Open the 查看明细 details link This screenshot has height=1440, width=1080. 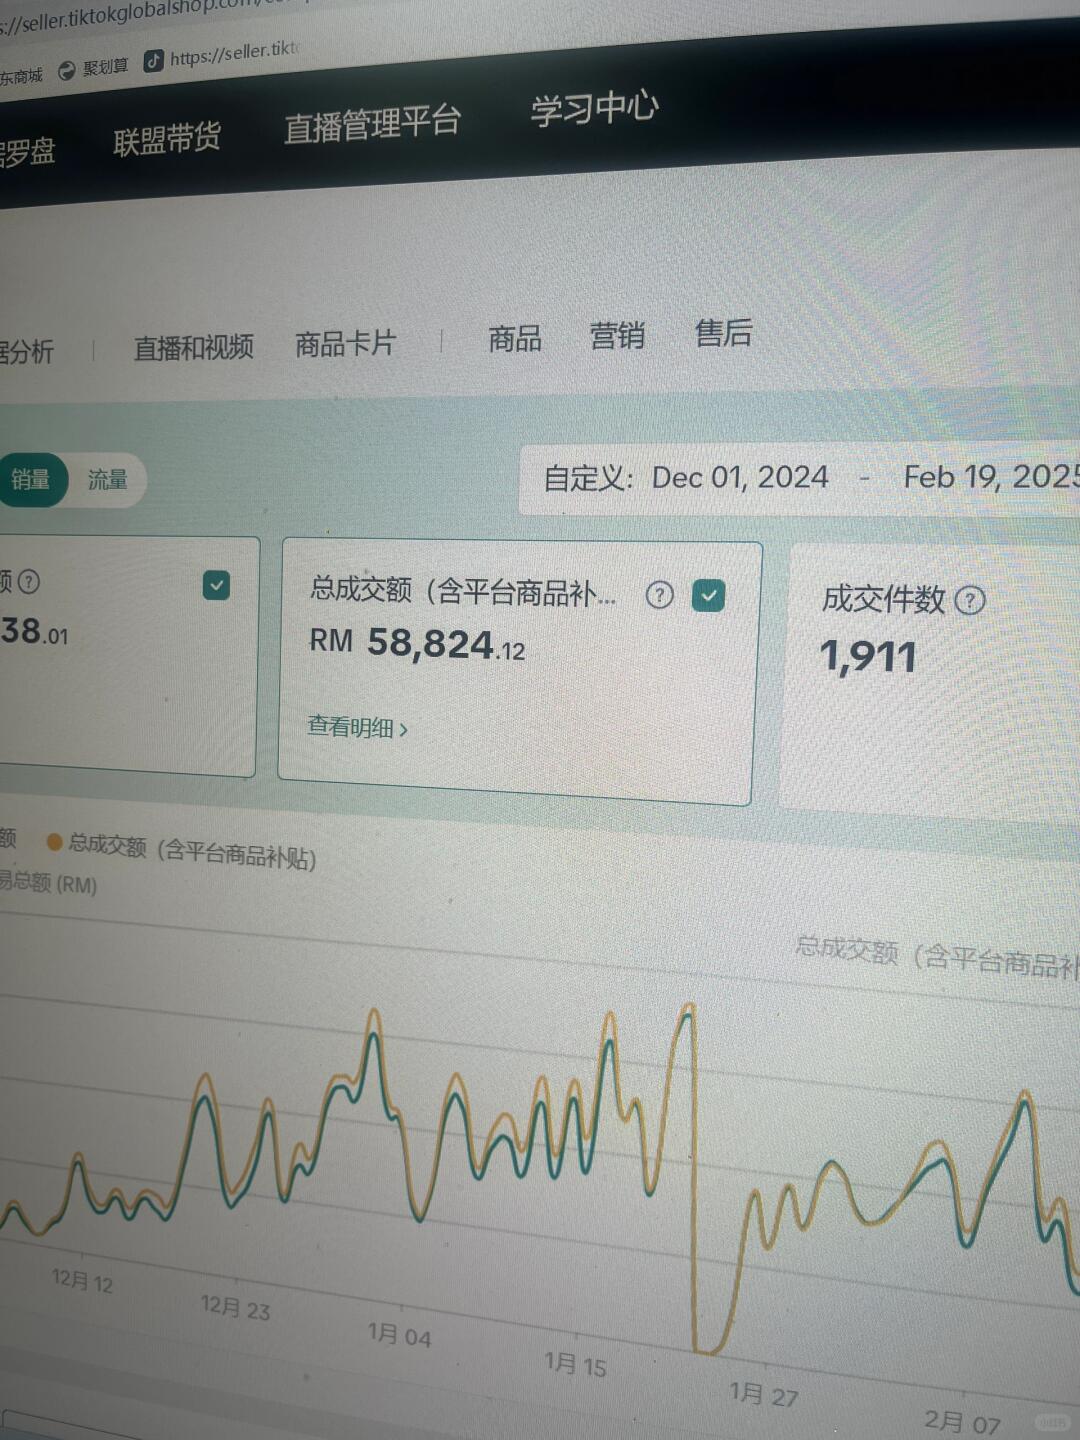click(x=357, y=727)
